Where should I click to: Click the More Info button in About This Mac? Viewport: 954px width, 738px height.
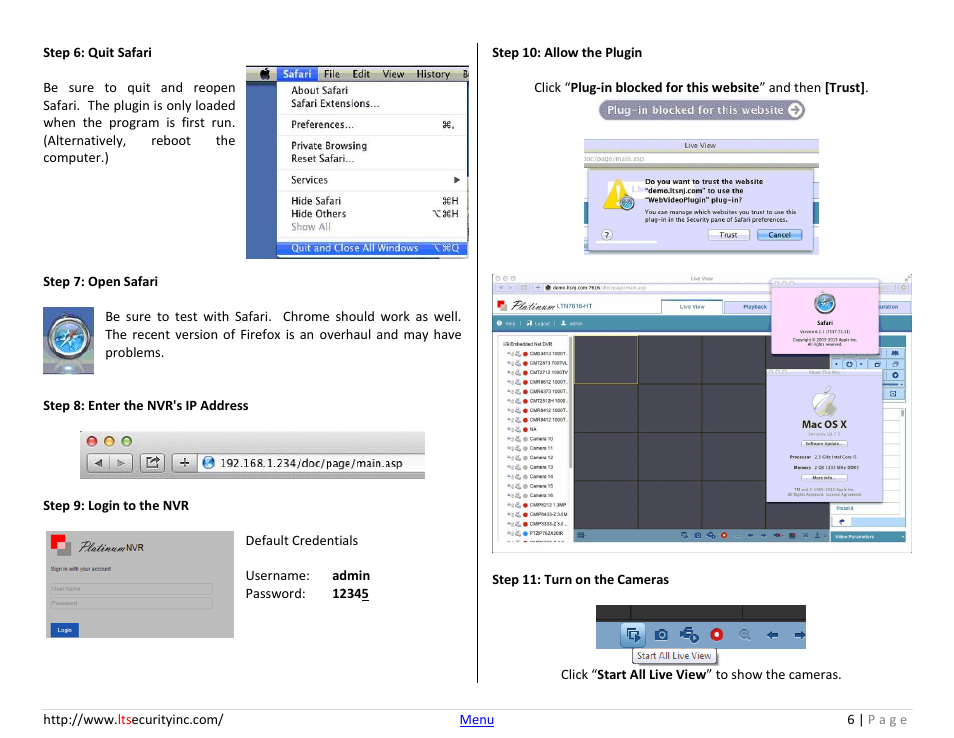click(824, 478)
